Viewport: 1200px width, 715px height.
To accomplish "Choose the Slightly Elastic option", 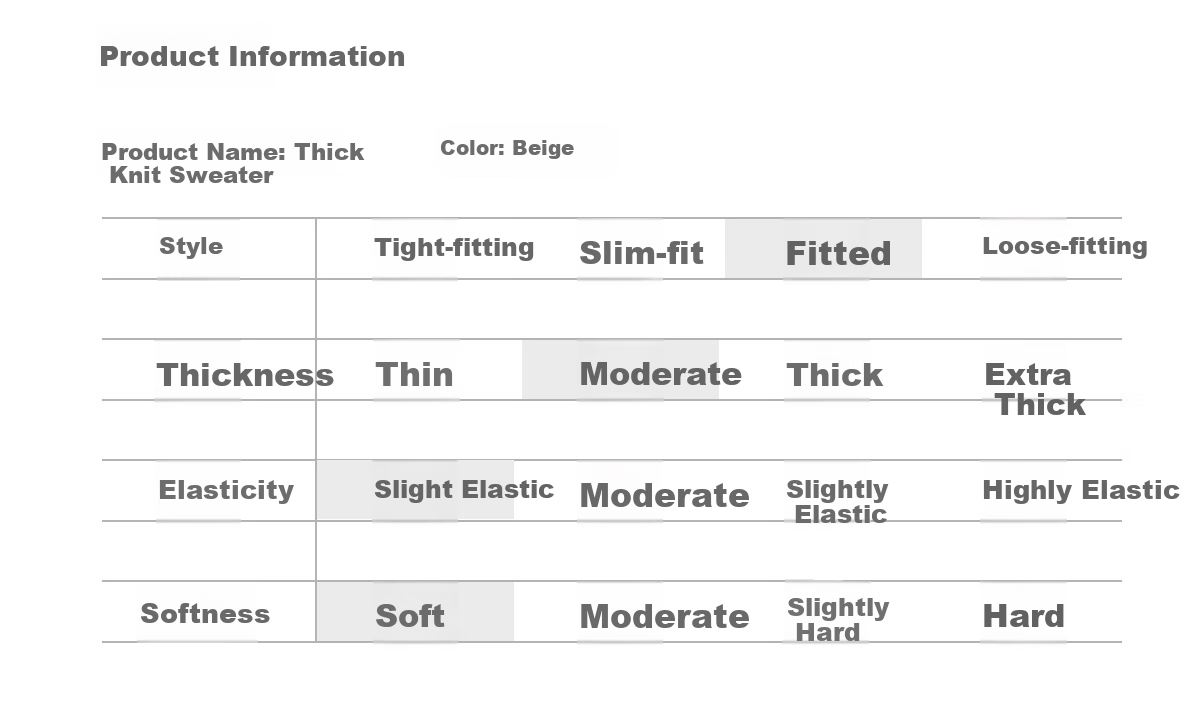I will pos(837,502).
